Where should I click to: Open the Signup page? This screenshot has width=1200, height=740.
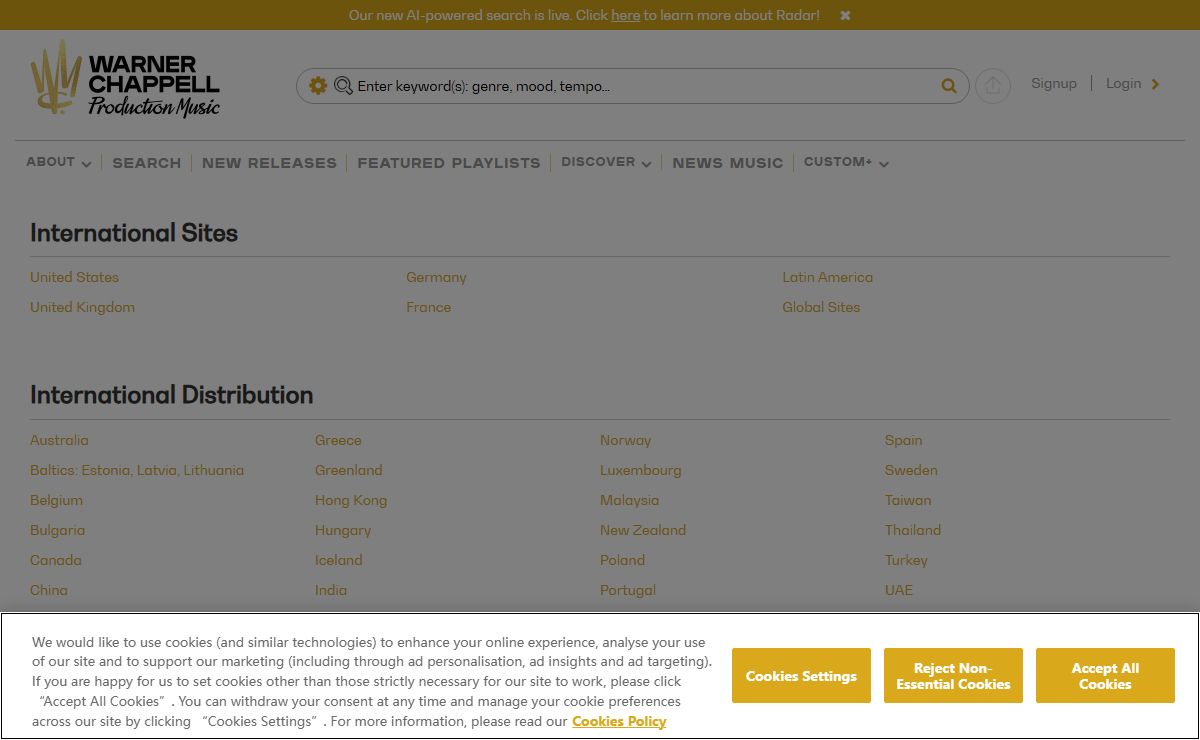pos(1054,84)
